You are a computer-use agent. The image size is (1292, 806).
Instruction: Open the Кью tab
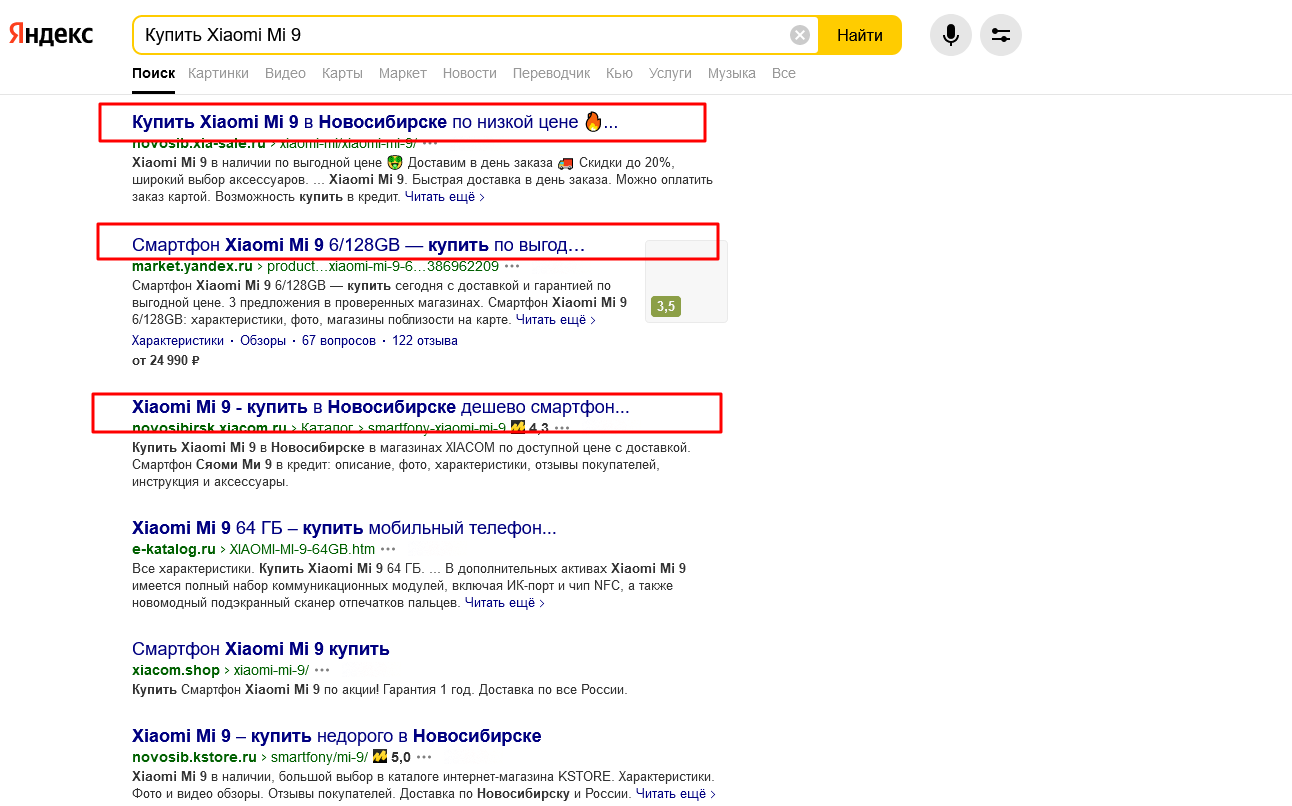click(619, 73)
